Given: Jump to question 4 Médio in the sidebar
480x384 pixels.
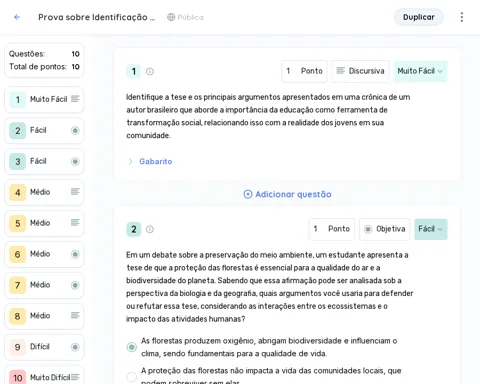Looking at the screenshot, I should coord(44,192).
